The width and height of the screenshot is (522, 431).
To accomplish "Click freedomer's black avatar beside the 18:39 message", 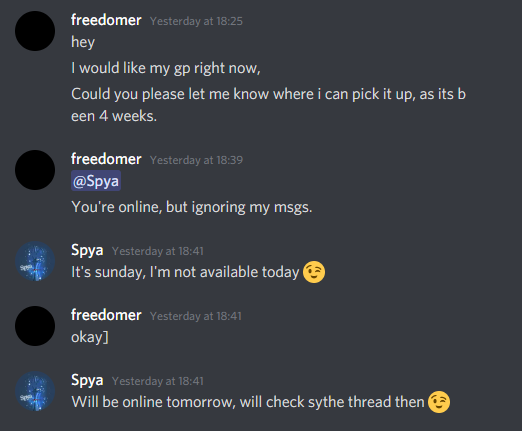I will (35, 170).
